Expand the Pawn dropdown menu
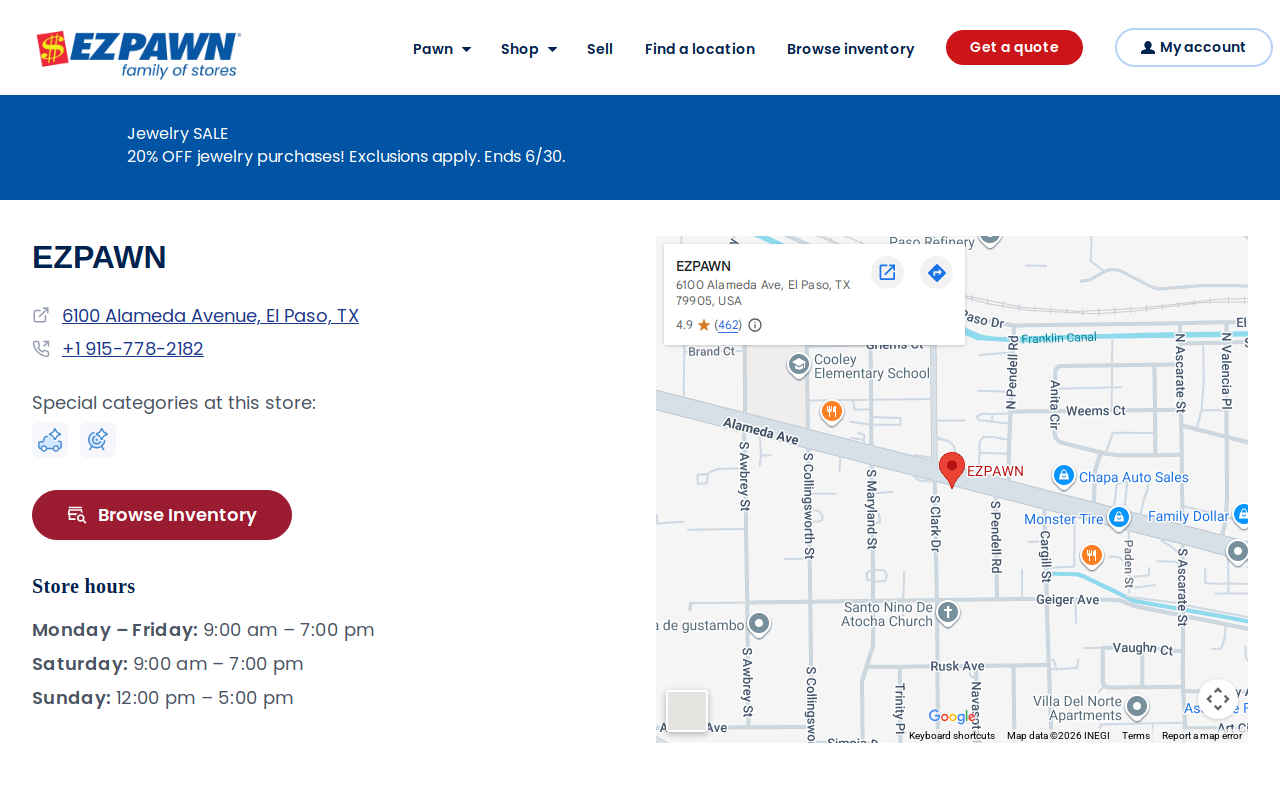Screen dimensions: 1280x800 (442, 49)
